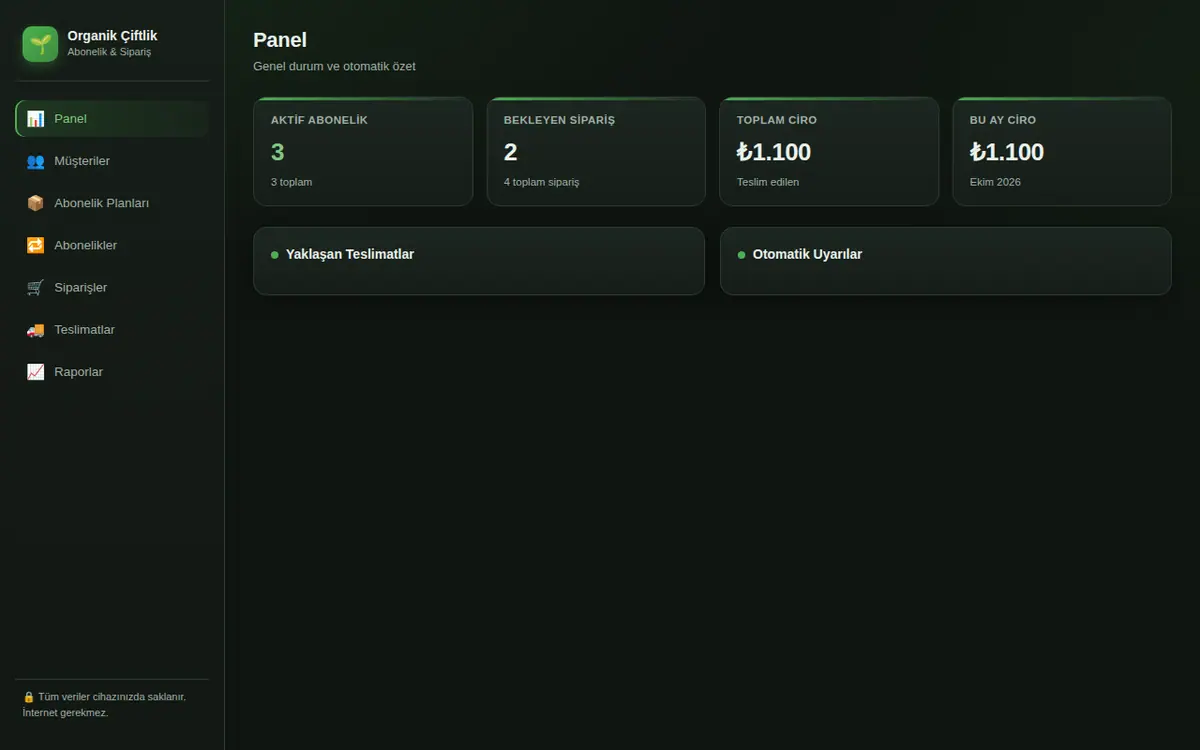Screen dimensions: 1200x750
Task: Click the "4 toplam sipariş" caption
Action: point(541,182)
